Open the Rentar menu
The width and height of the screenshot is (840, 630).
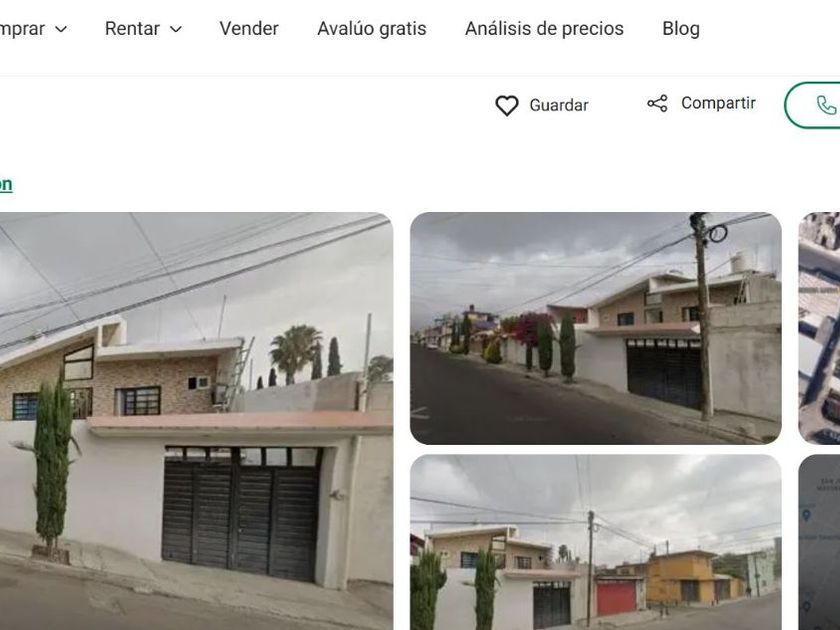(132, 28)
